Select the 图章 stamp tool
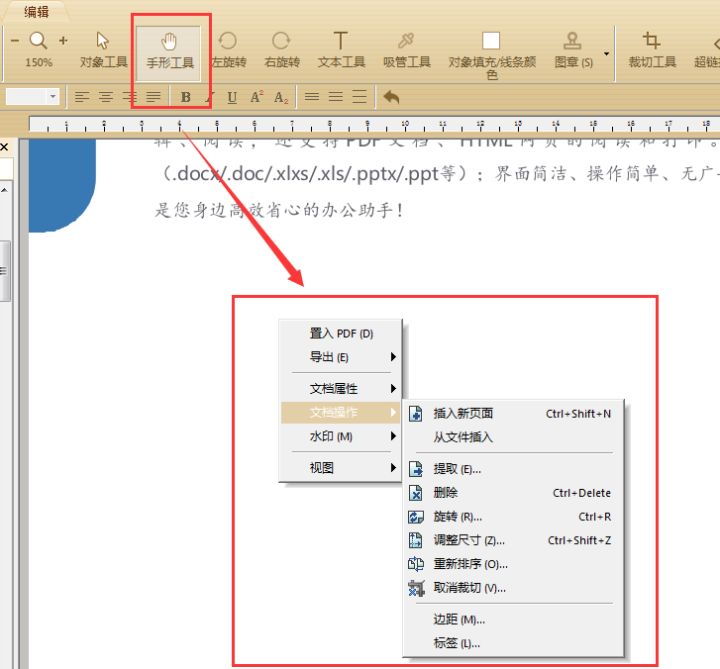This screenshot has height=669, width=720. click(x=573, y=51)
